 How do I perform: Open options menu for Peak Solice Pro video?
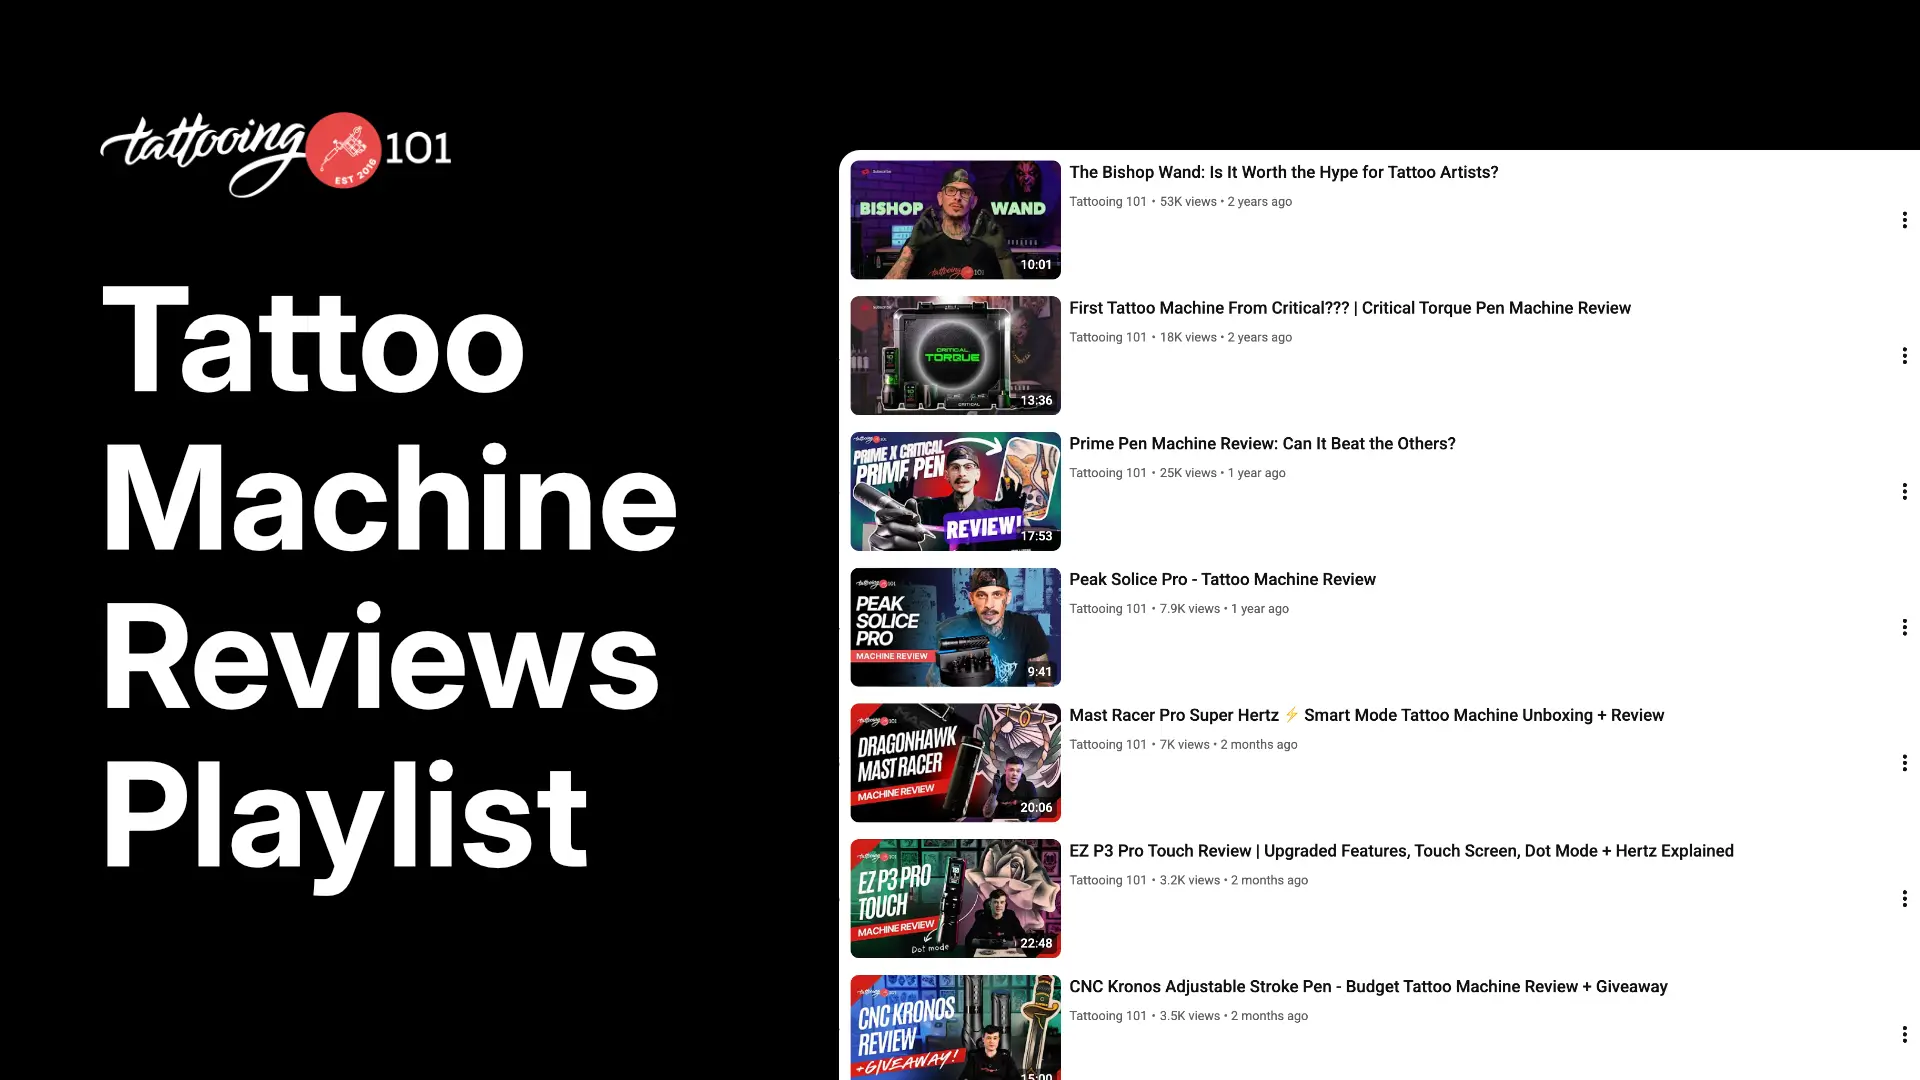pos(1904,627)
